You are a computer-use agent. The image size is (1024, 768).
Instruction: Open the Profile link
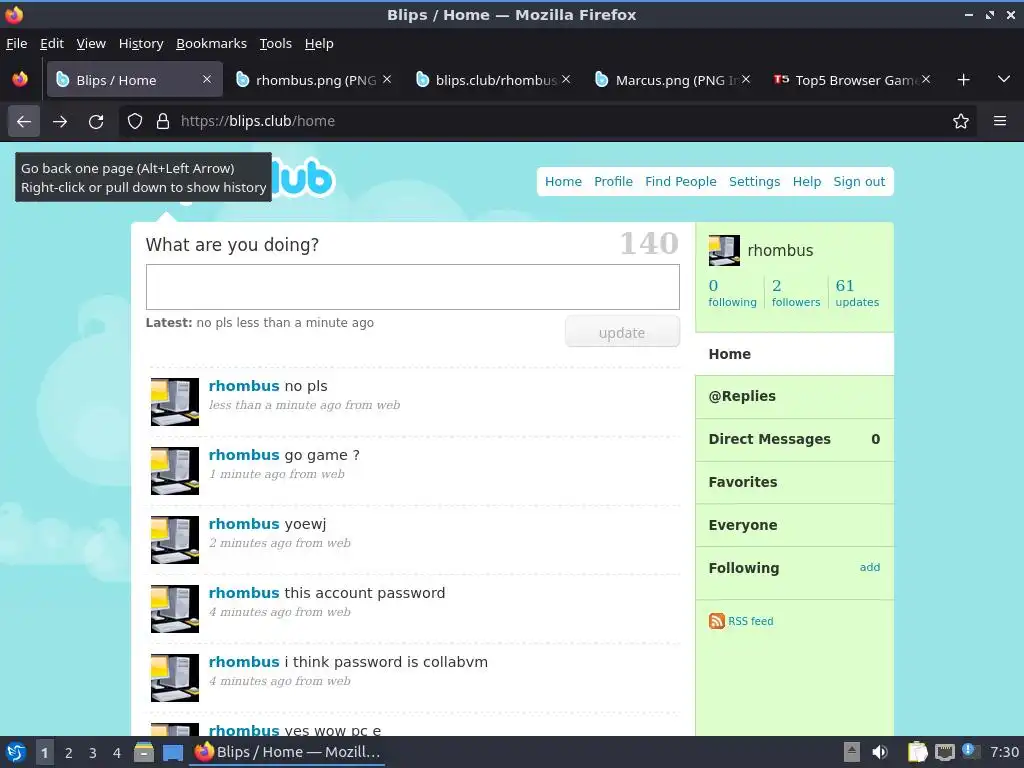(x=613, y=182)
